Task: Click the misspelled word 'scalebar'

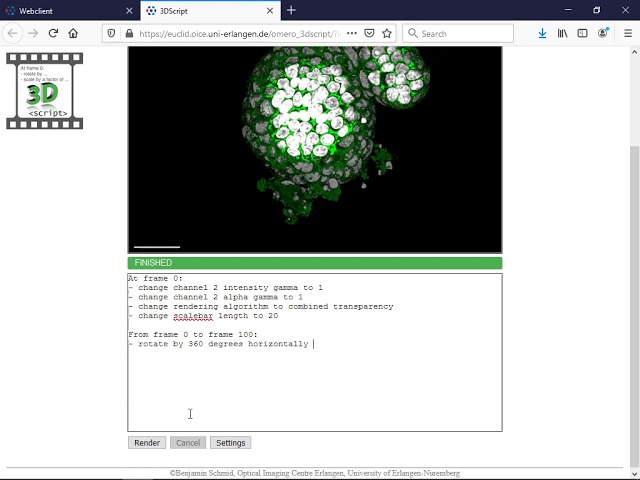Action: click(x=193, y=316)
